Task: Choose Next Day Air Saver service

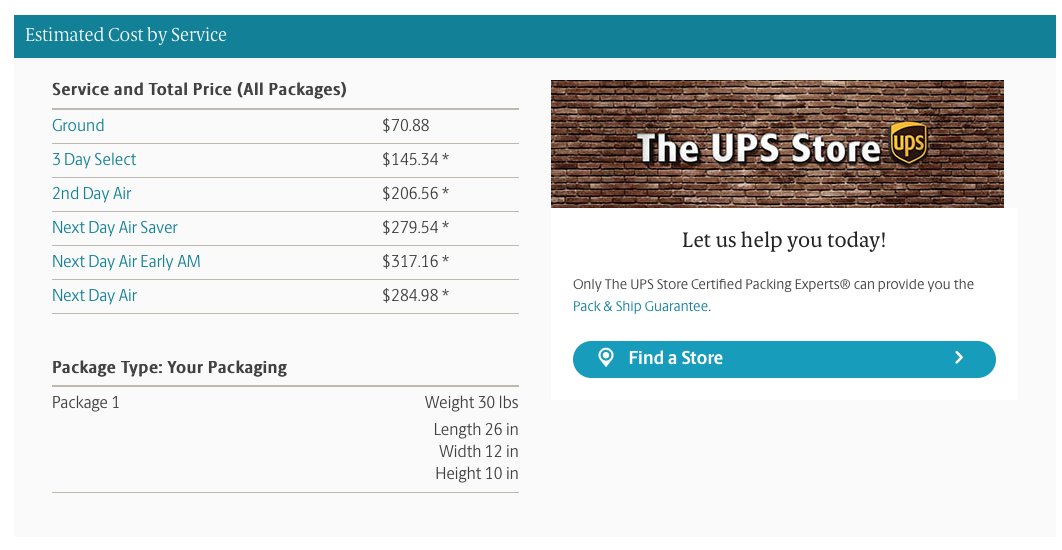Action: coord(114,227)
